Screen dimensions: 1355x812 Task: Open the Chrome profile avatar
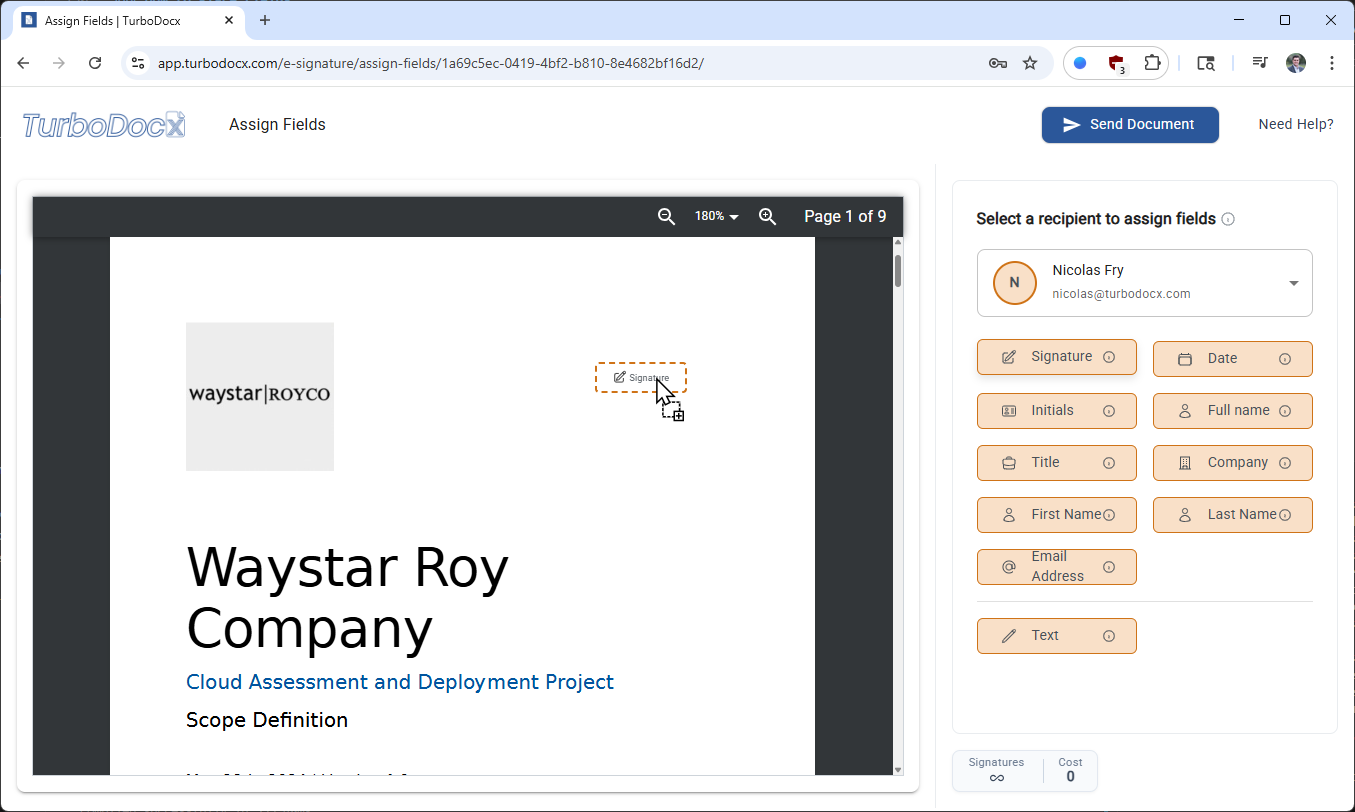[x=1296, y=63]
